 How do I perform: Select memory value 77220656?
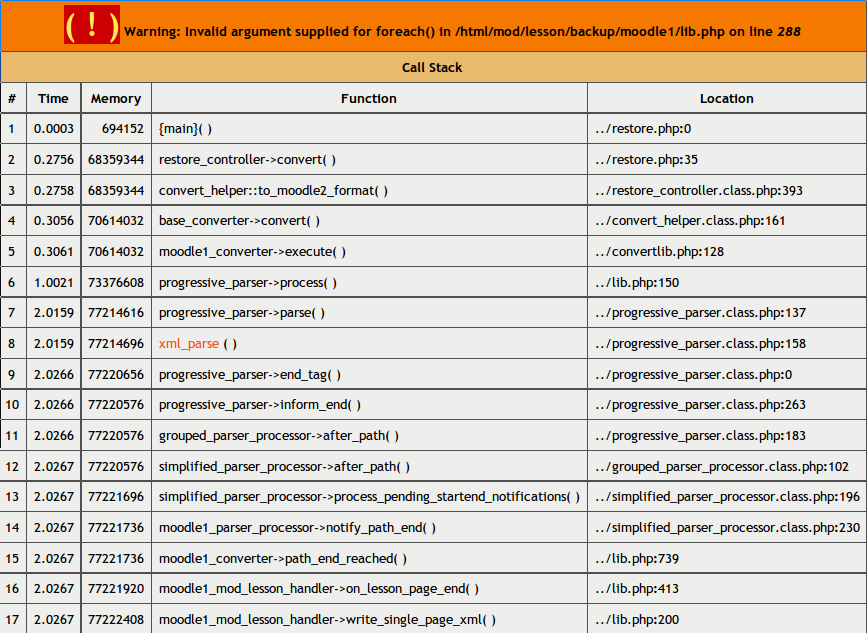[116, 375]
